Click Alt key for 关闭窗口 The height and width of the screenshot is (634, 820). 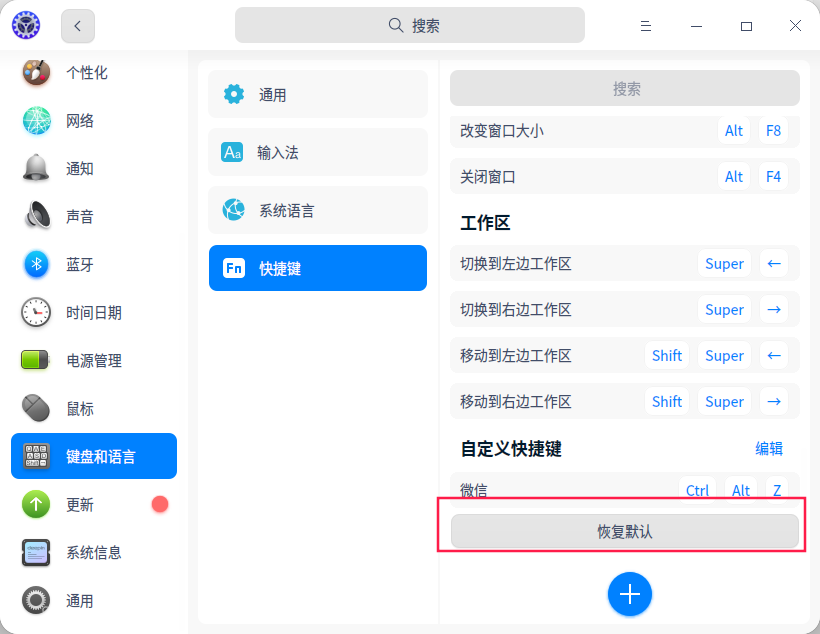[734, 177]
